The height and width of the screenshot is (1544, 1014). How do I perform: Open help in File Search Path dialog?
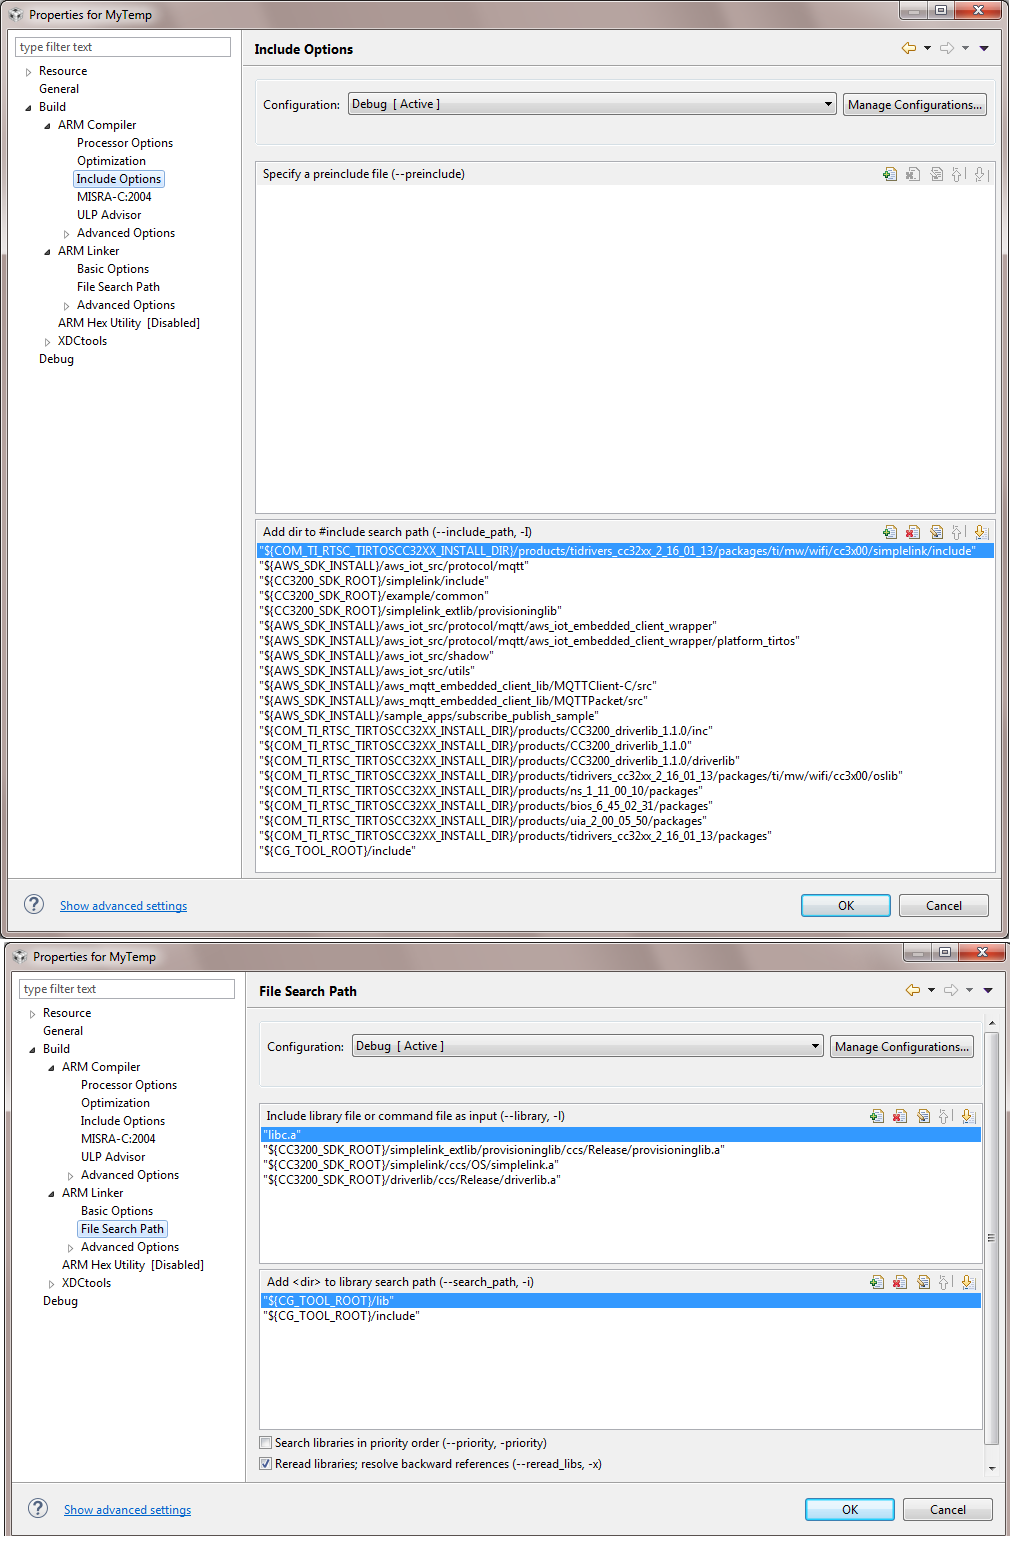coord(38,1508)
